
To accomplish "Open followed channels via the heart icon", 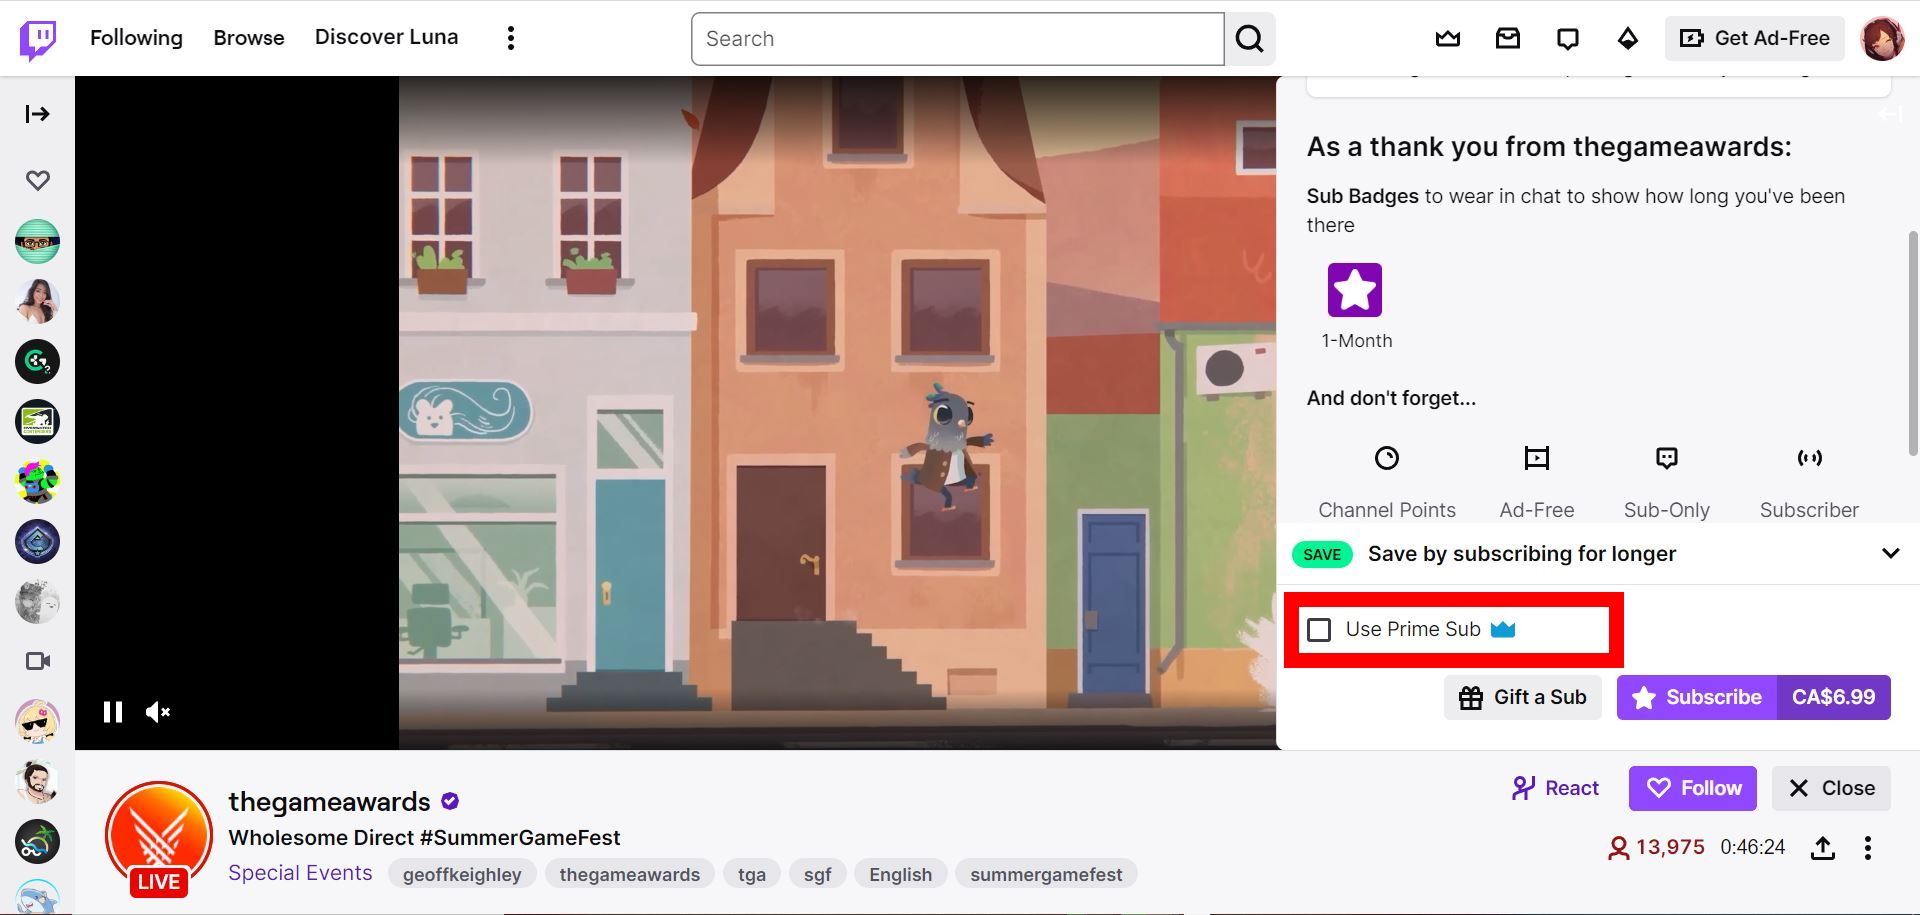I will (x=37, y=180).
